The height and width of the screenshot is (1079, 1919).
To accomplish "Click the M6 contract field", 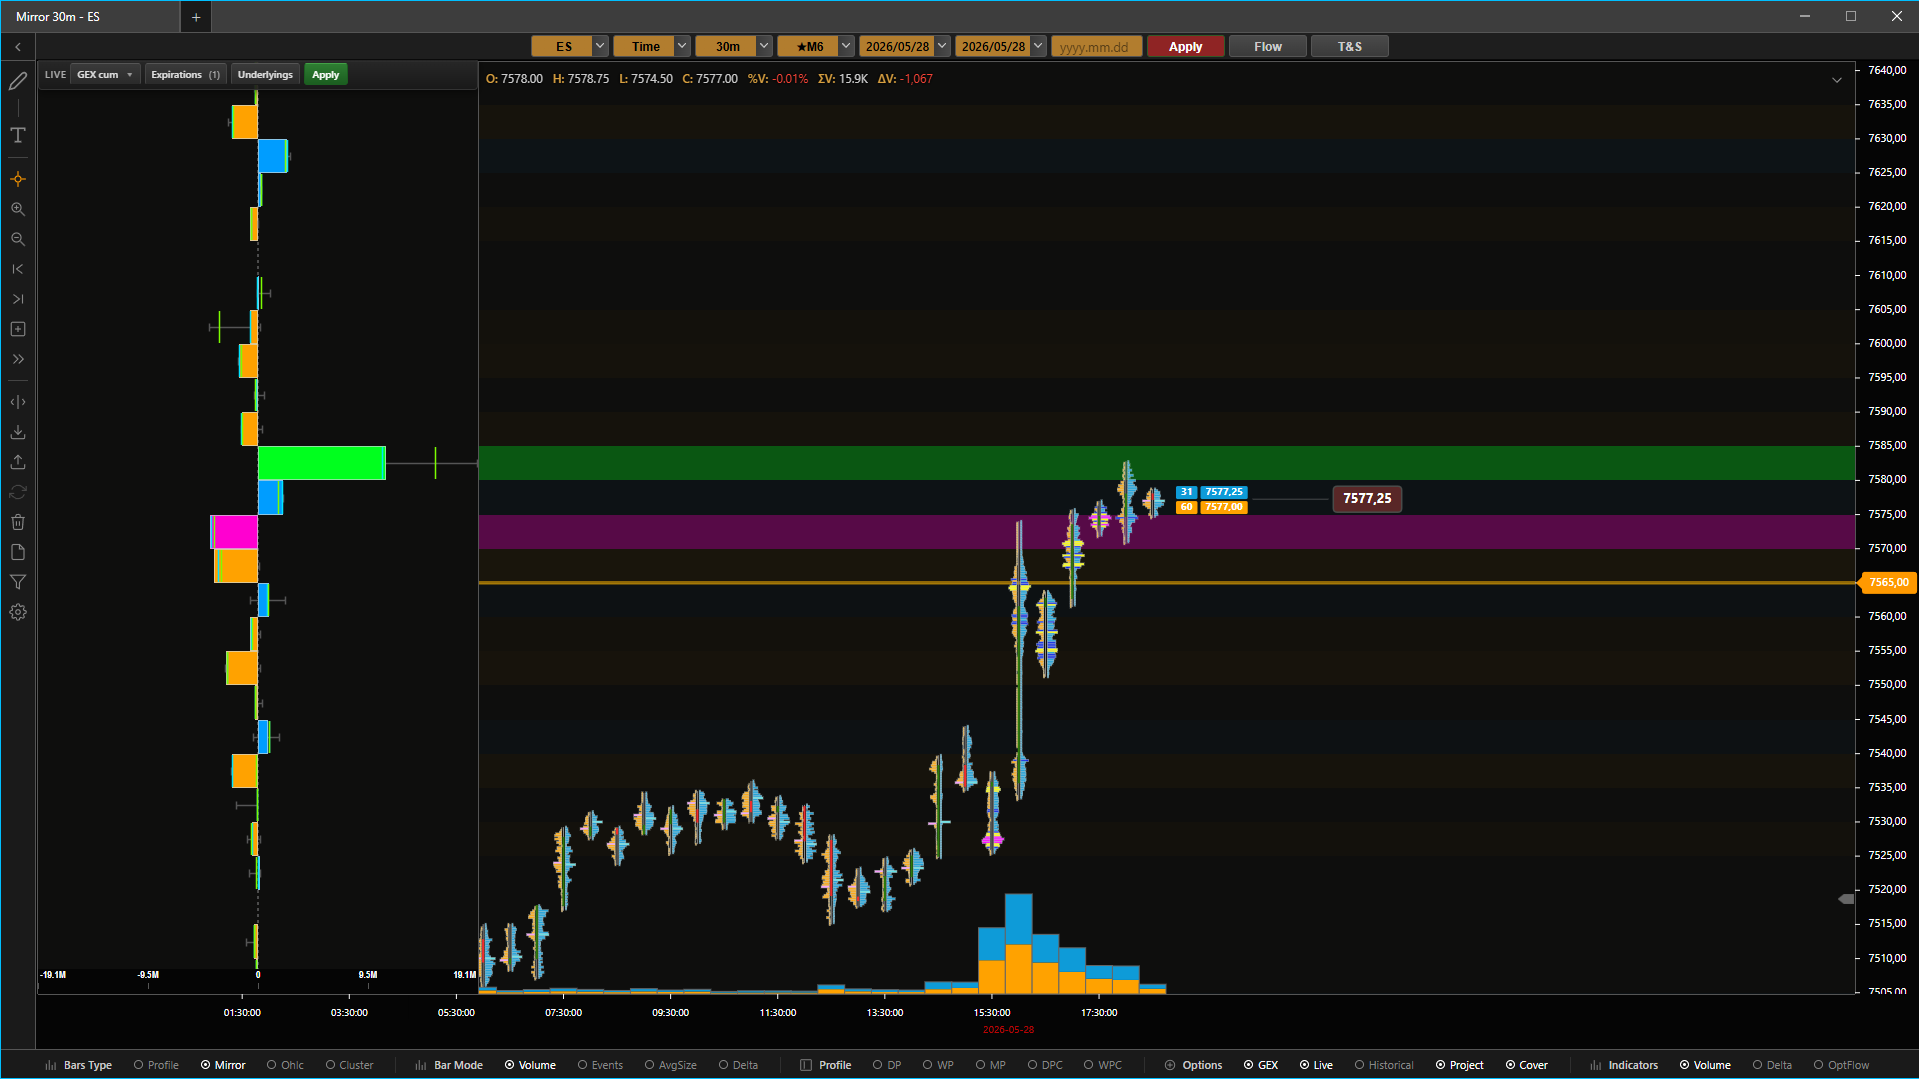I will click(x=808, y=46).
